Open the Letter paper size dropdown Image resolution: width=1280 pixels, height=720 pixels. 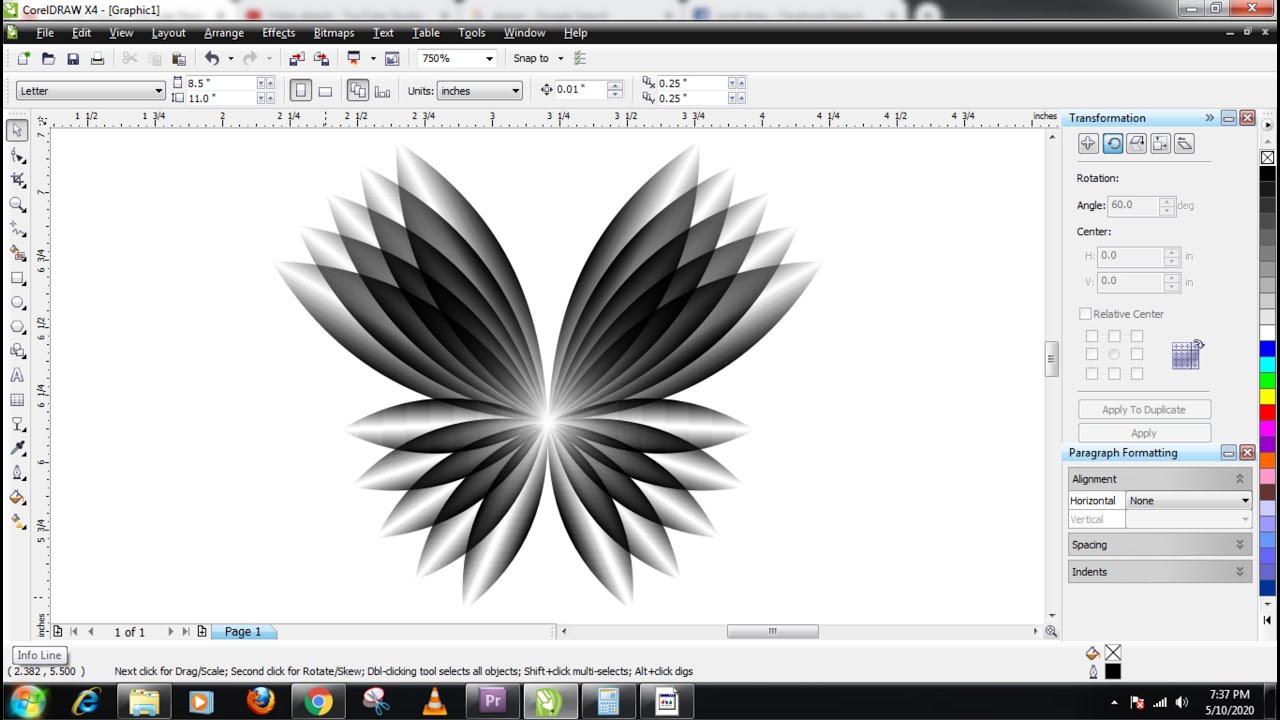point(158,91)
